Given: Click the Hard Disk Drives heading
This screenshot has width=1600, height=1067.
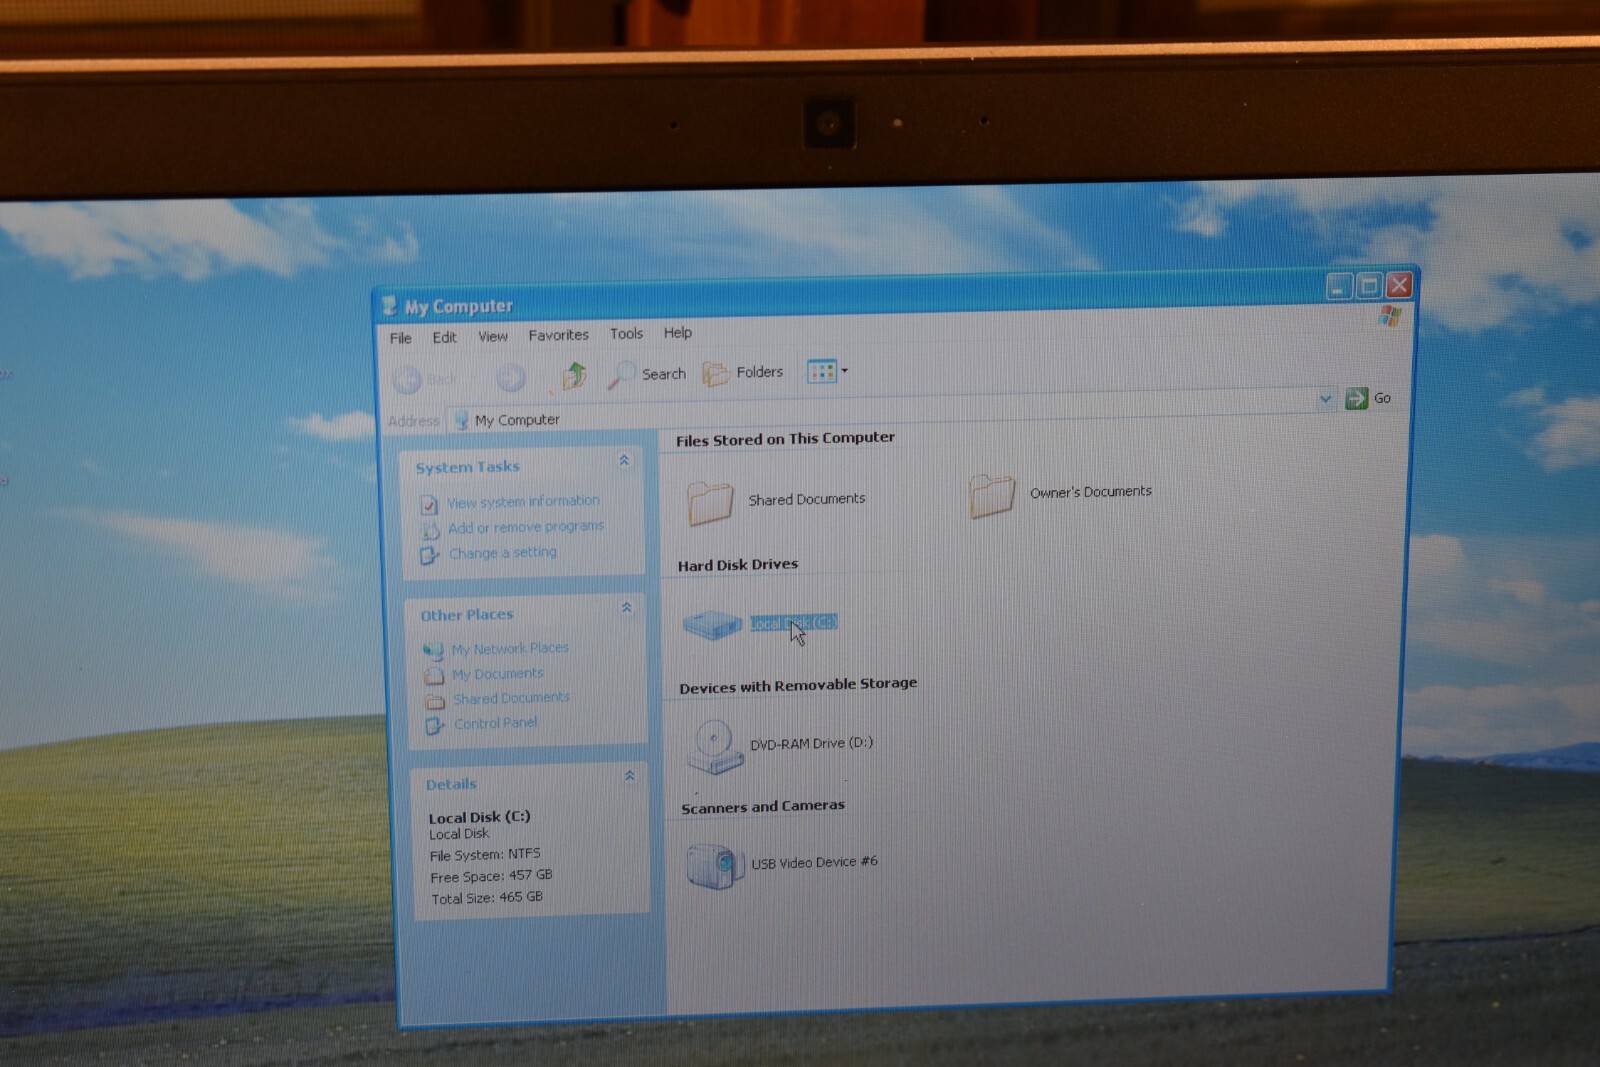Looking at the screenshot, I should [x=738, y=565].
